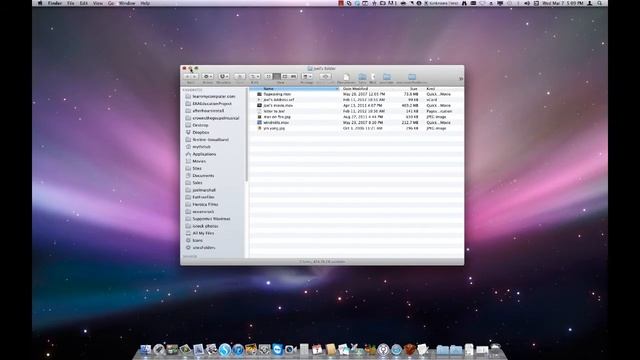Open the Sales folder icon in toolbar

[362, 77]
